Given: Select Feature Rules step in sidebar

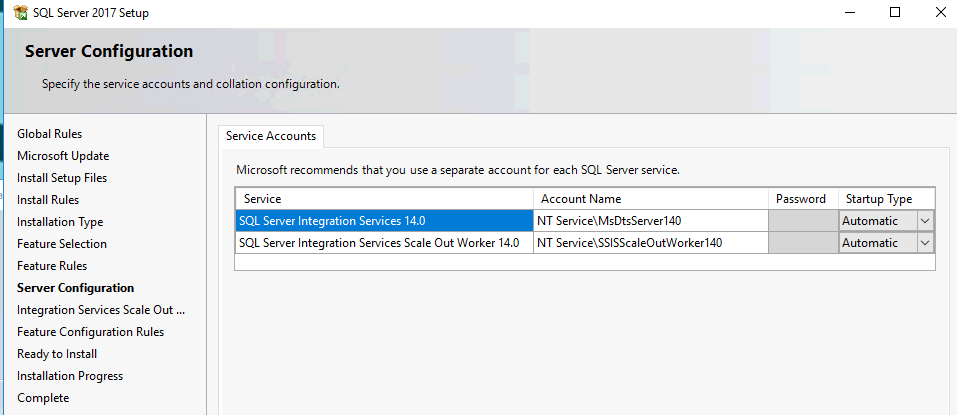Looking at the screenshot, I should point(52,265).
